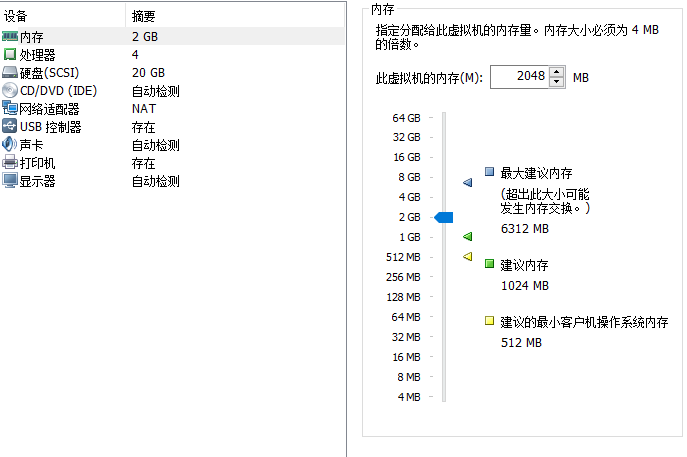The width and height of the screenshot is (687, 457).
Task: Increase memory with the spinner up arrow
Action: coord(556,72)
